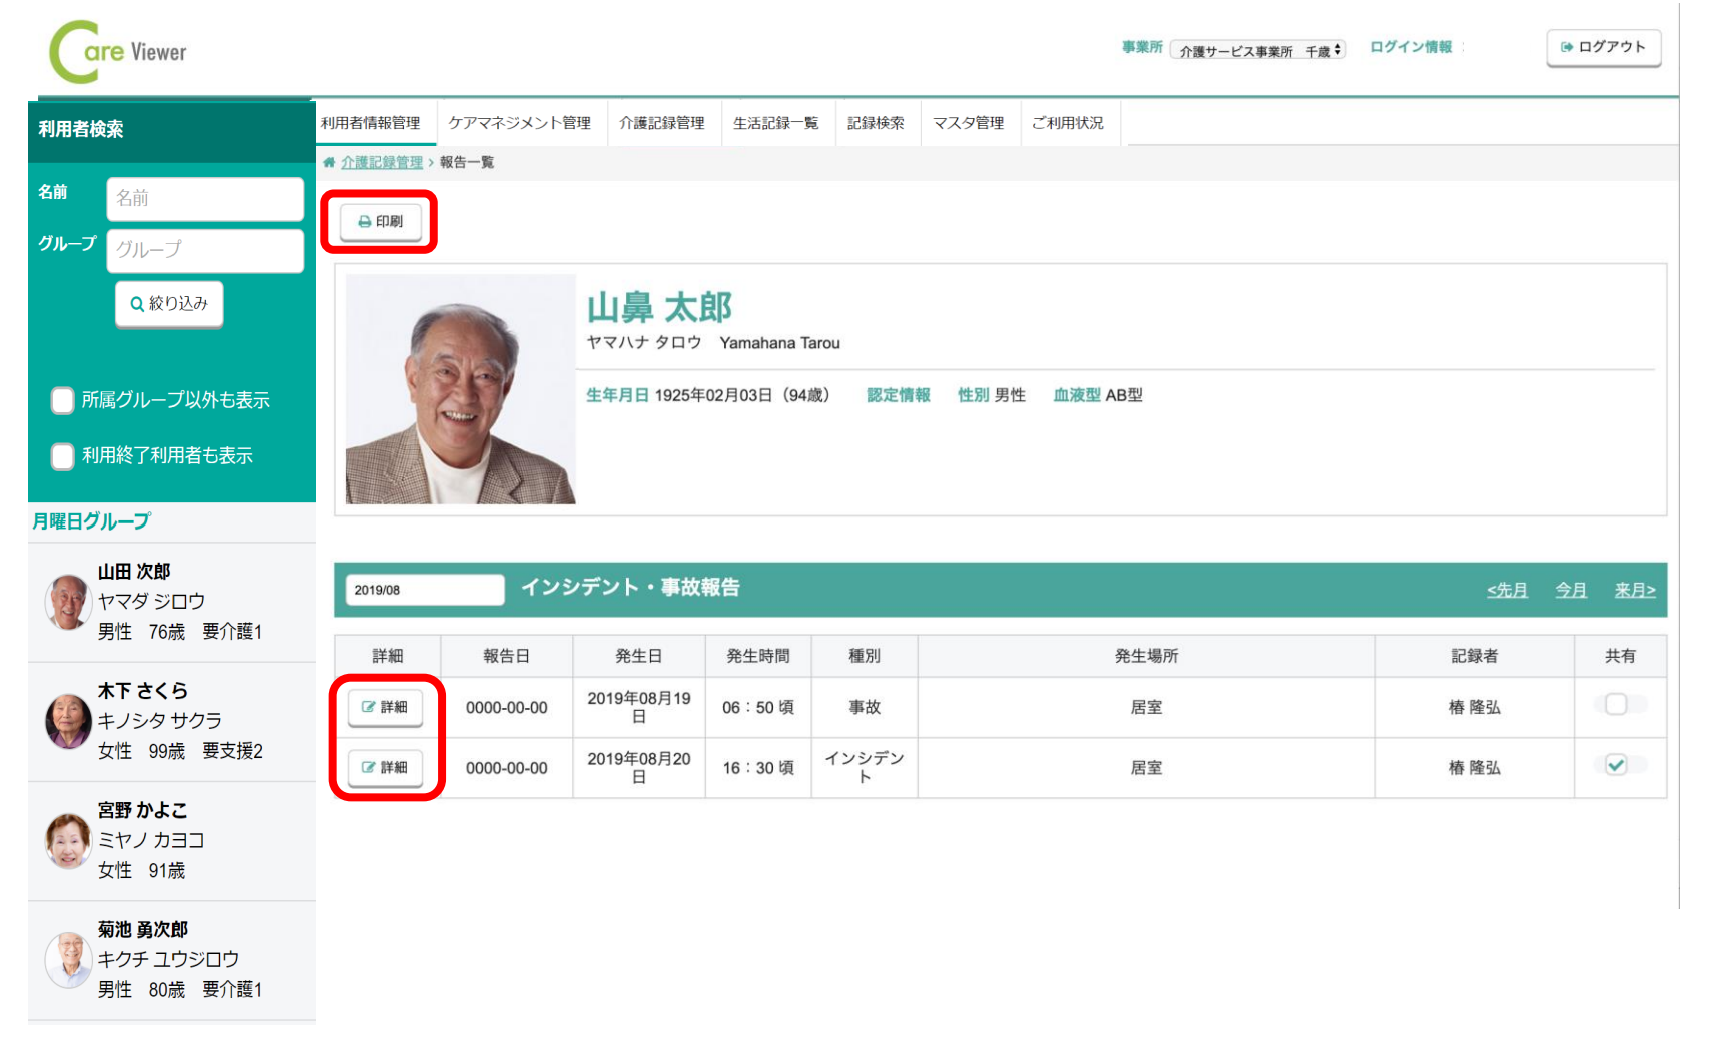Open details for the 2019年08月19日 accident report
The width and height of the screenshot is (1712, 1046).
pos(385,707)
